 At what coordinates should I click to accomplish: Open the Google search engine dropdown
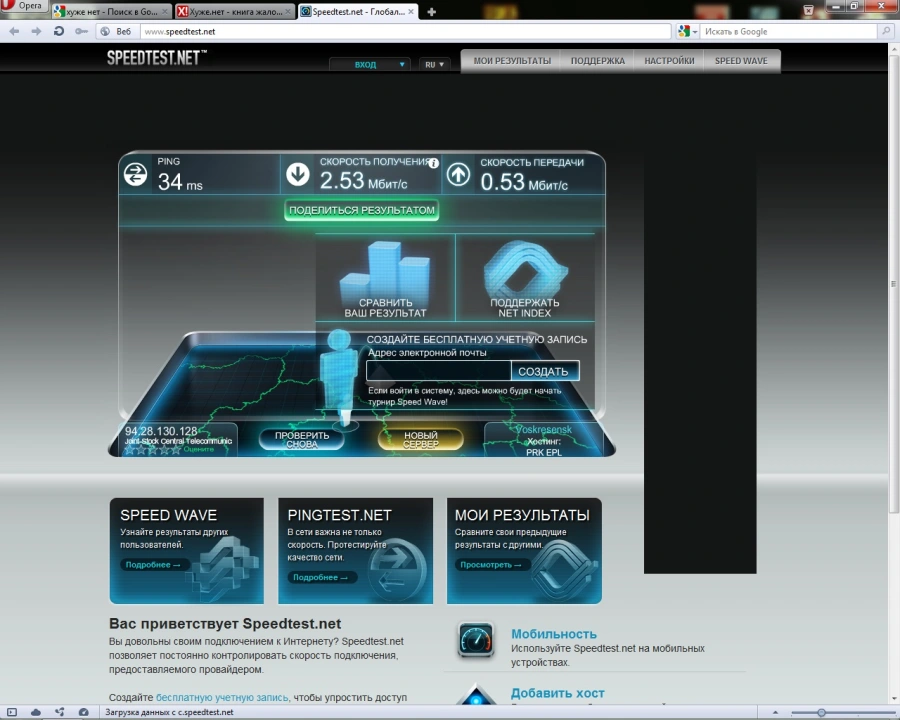pos(688,32)
